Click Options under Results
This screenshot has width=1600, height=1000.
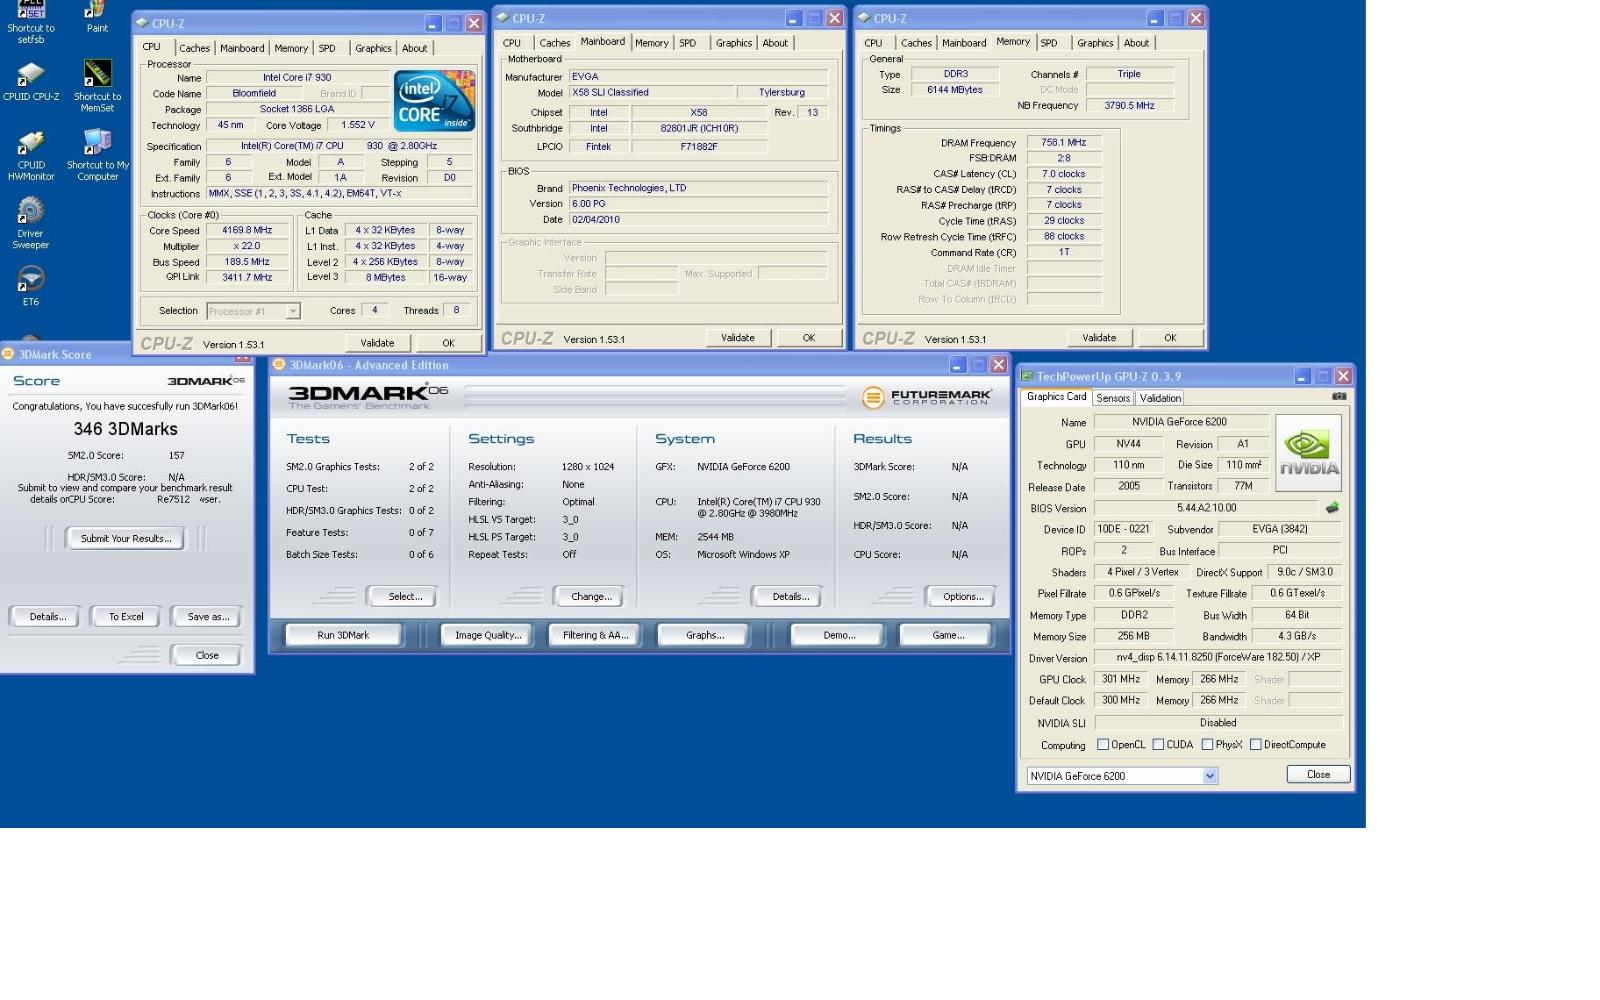[962, 597]
